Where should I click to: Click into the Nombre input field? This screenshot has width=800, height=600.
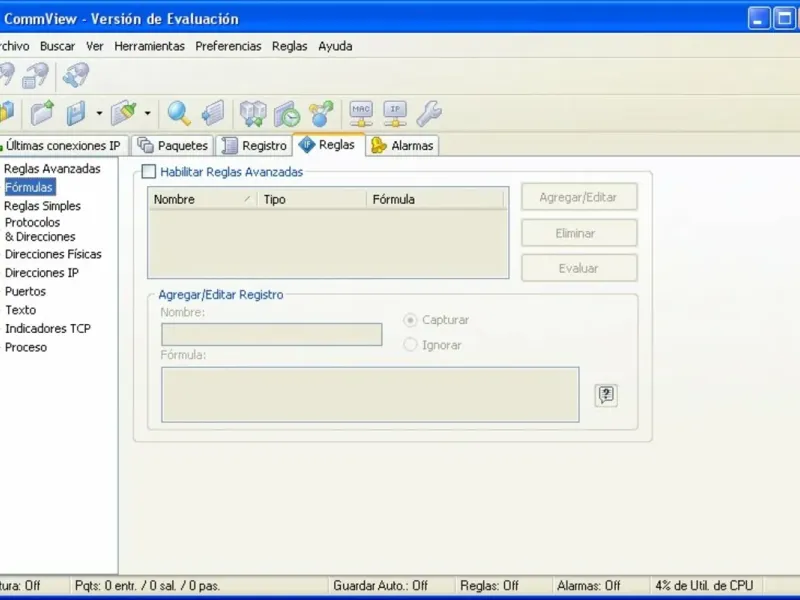tap(271, 334)
